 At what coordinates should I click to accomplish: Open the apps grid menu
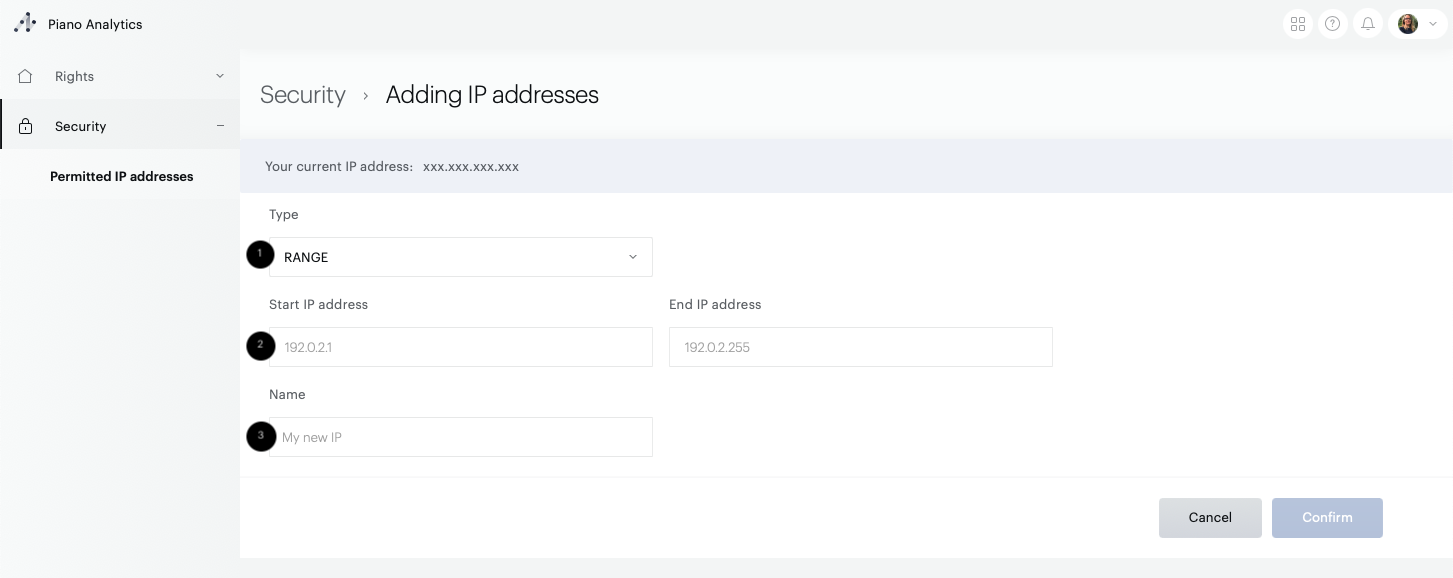coord(1297,23)
